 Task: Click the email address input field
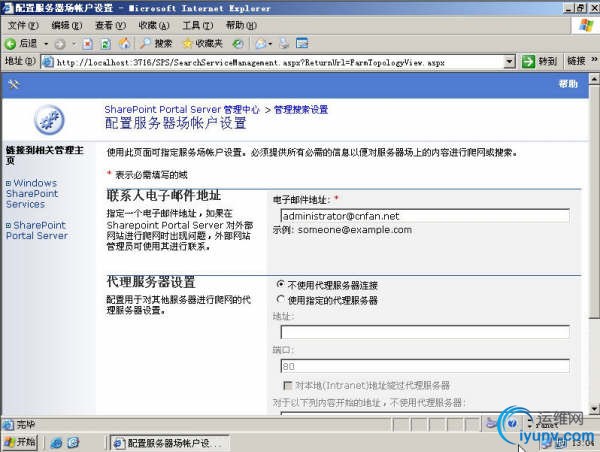click(425, 216)
